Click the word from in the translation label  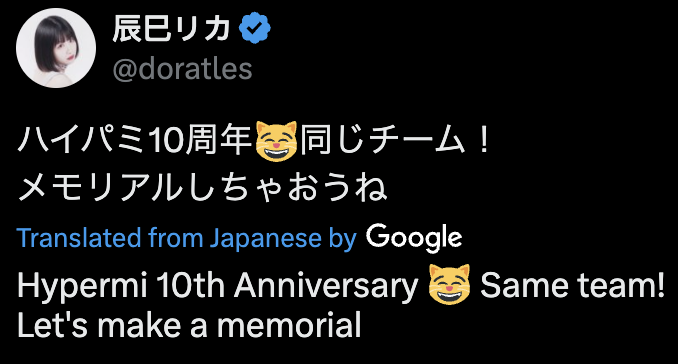pyautogui.click(x=176, y=238)
